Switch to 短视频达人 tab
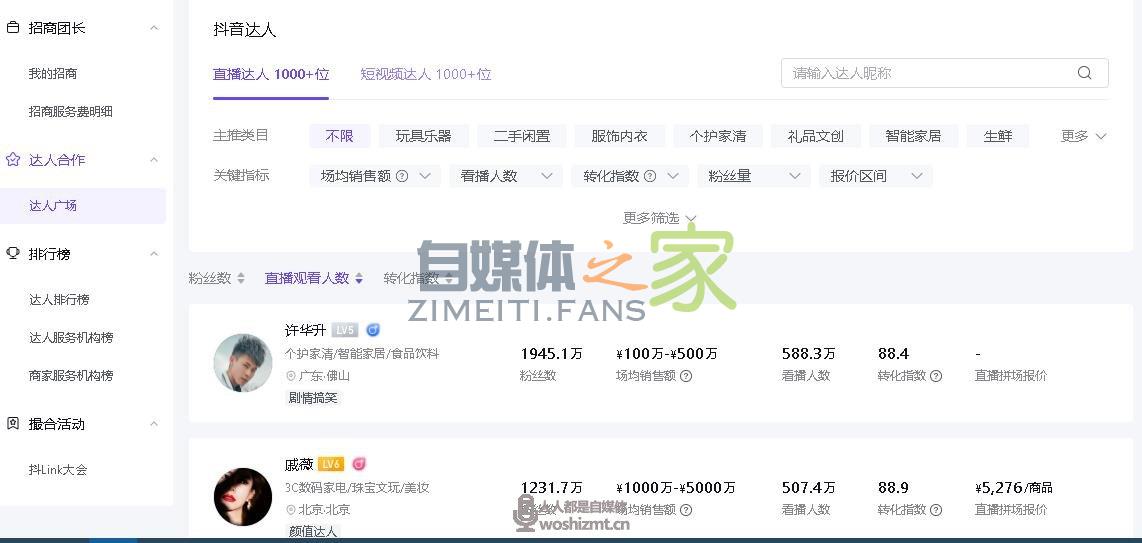Viewport: 1142px width, 543px height. (x=425, y=74)
